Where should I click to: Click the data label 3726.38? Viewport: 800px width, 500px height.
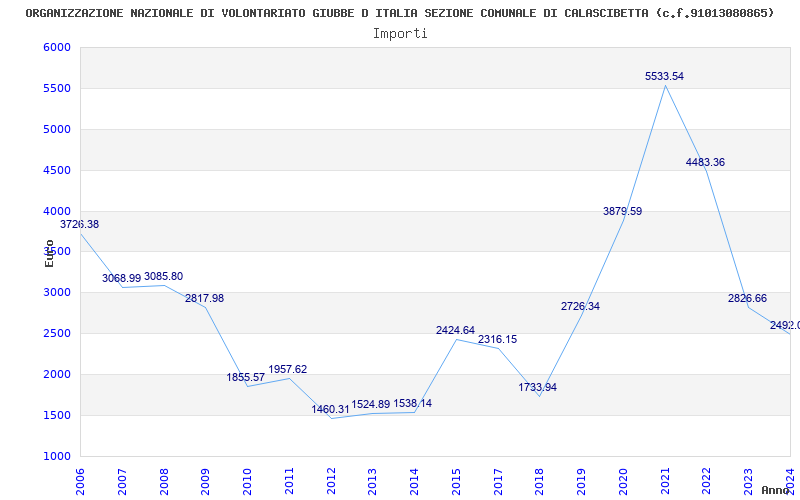coord(80,224)
